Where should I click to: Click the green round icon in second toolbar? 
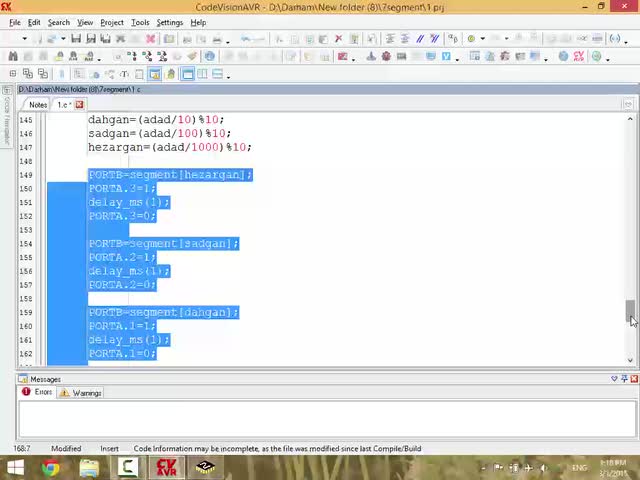point(597,56)
